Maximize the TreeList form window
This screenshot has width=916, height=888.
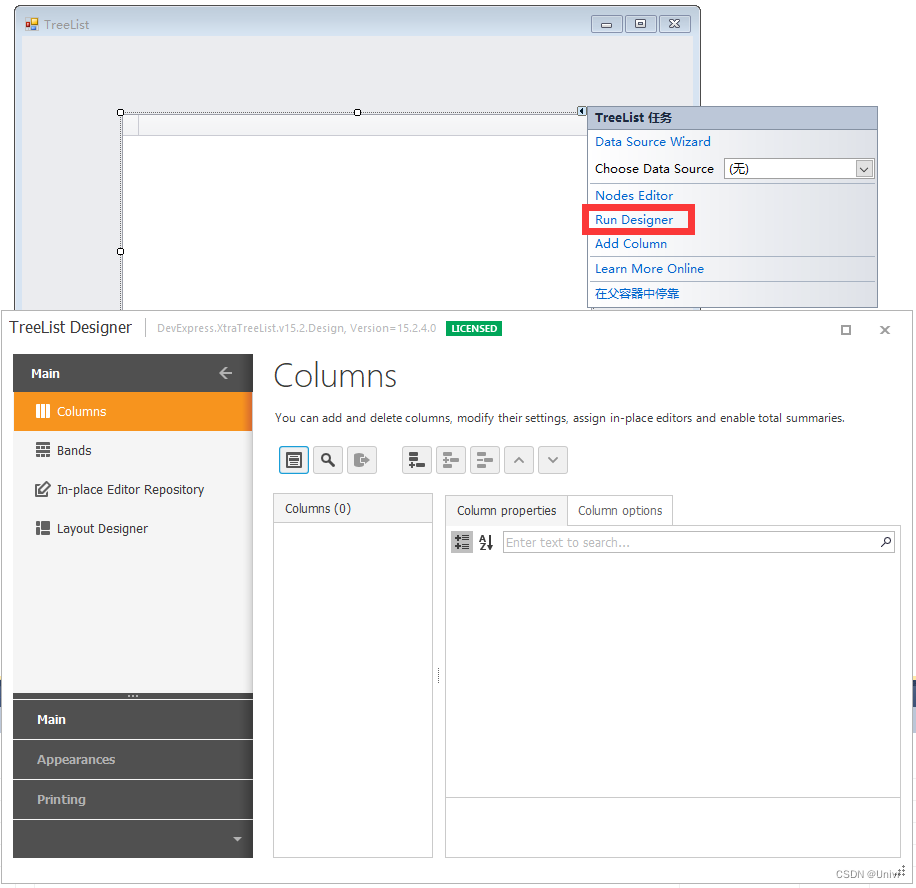coord(640,24)
